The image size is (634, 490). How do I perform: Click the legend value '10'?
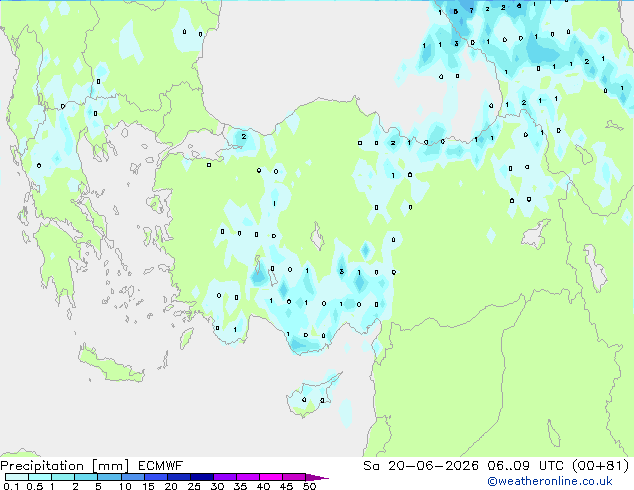tap(125, 486)
